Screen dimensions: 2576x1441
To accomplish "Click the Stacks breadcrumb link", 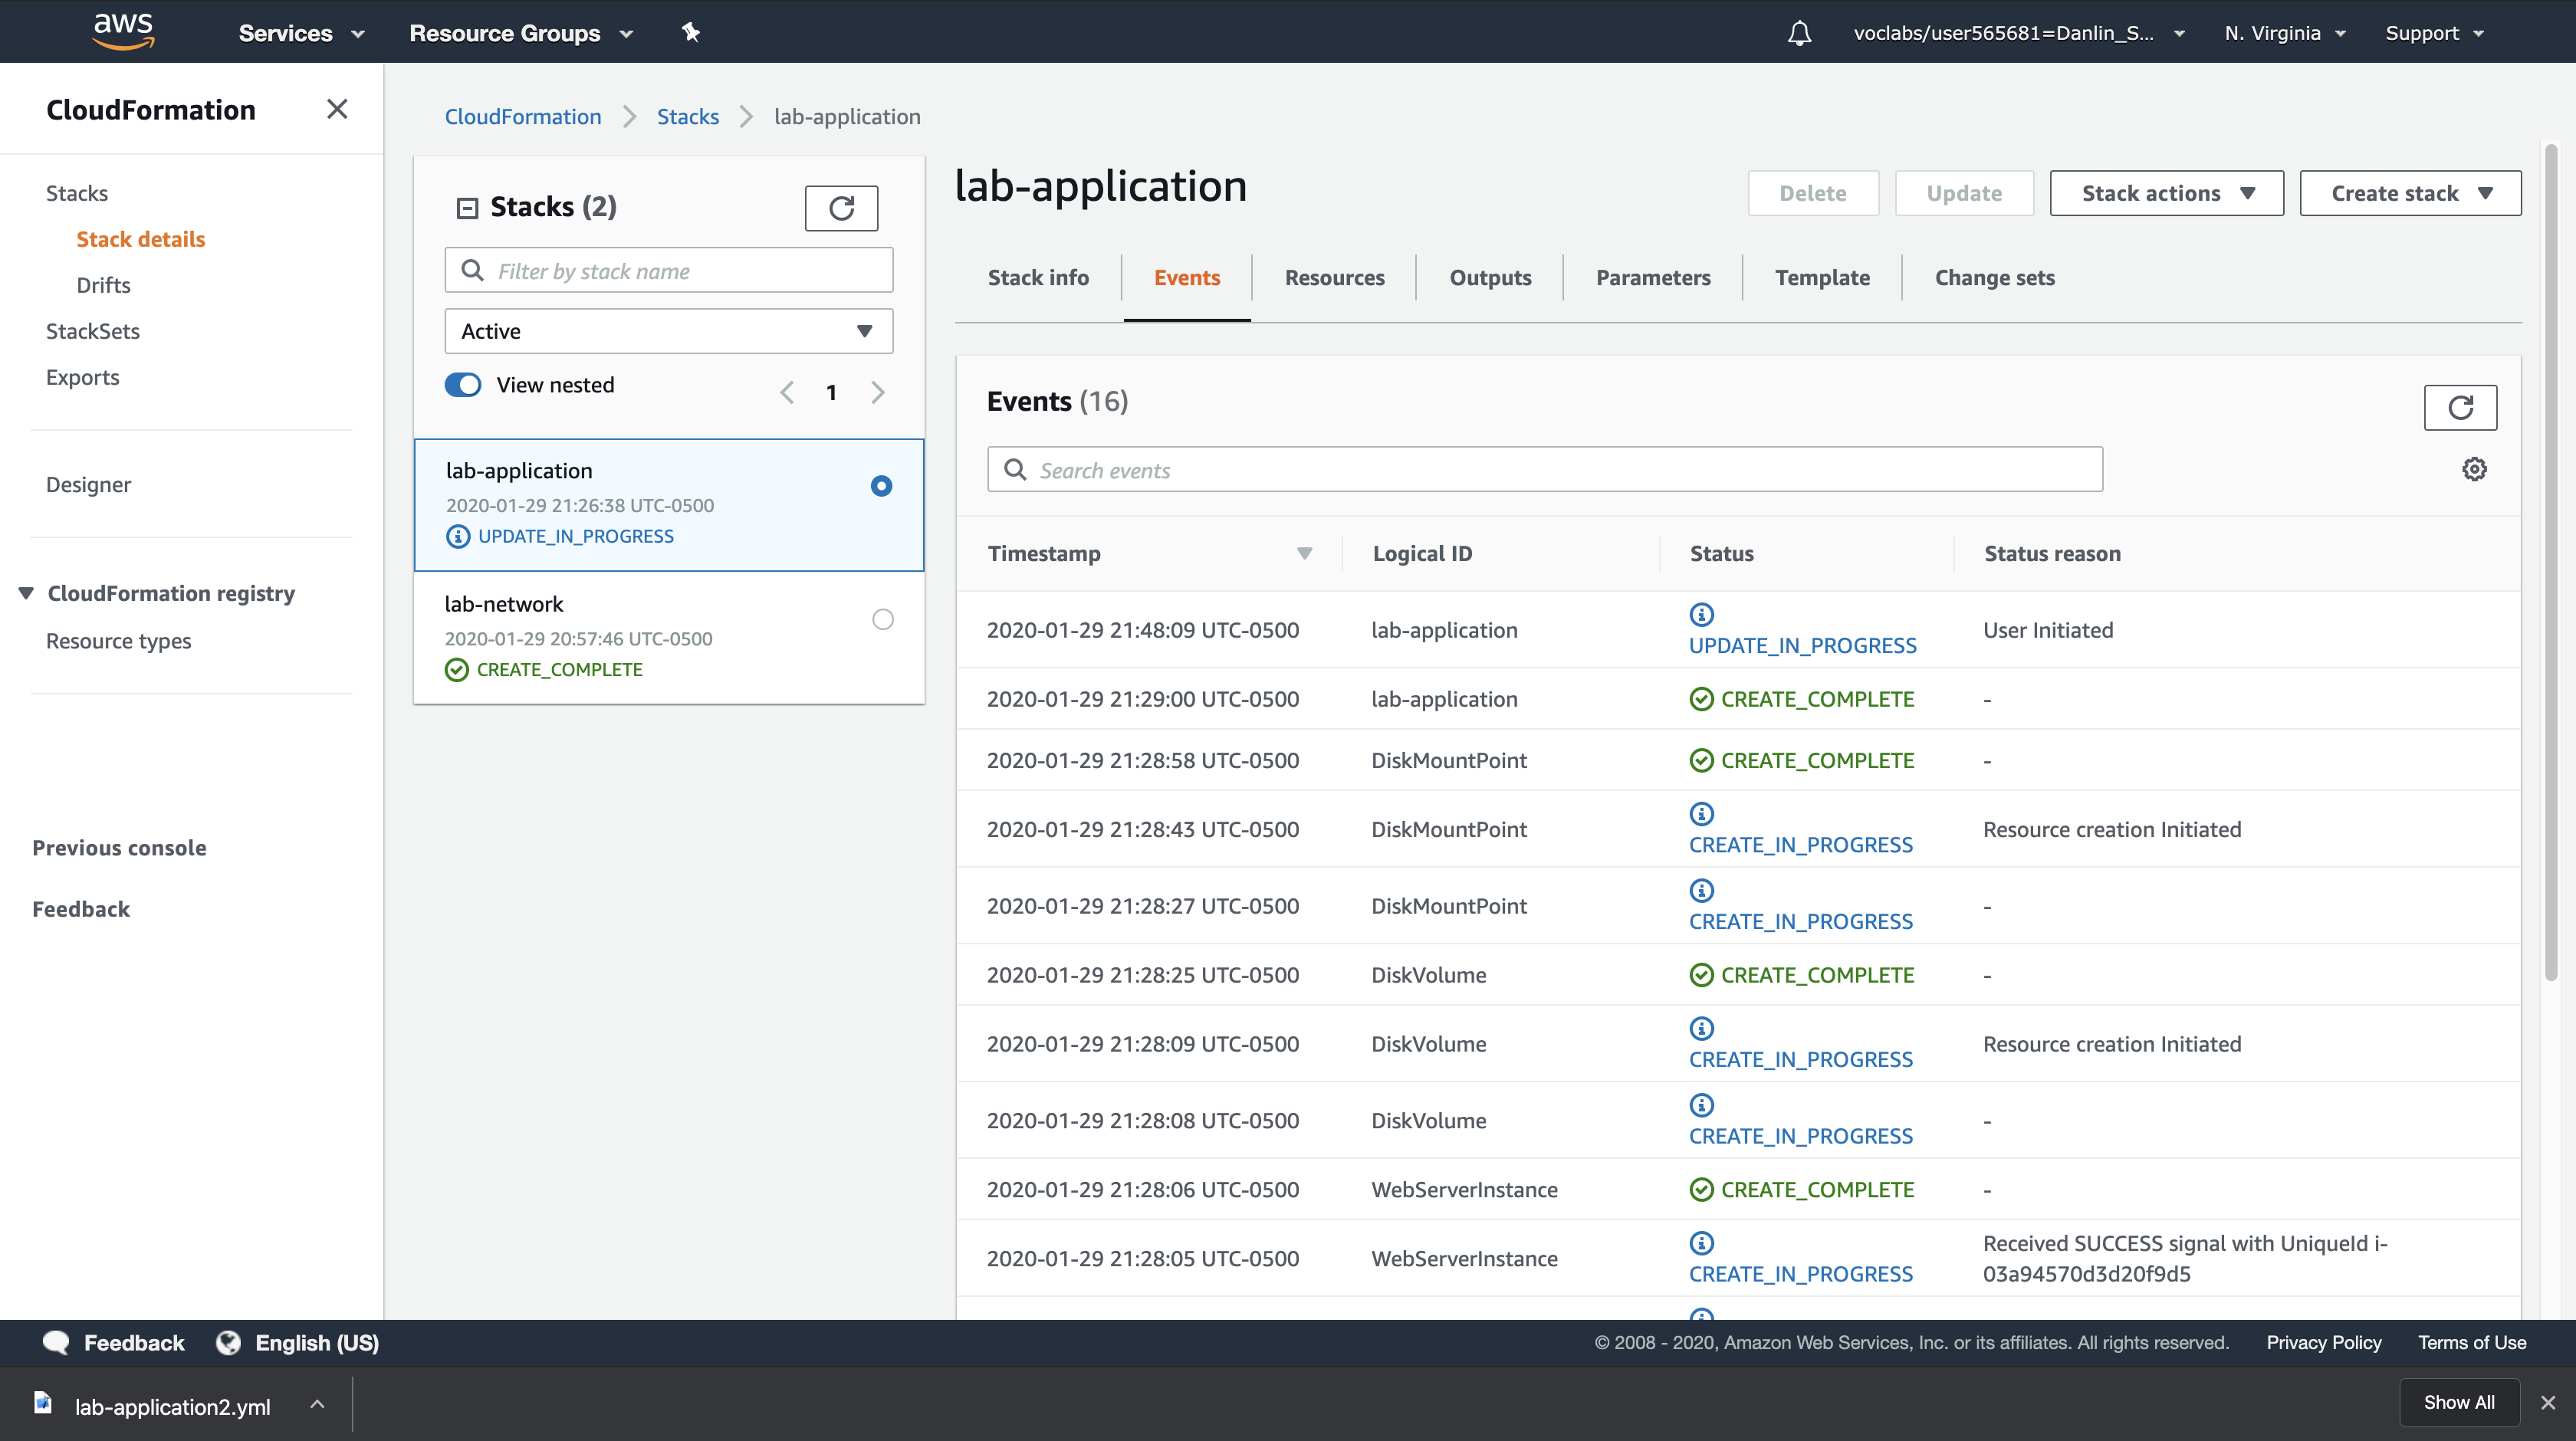I will click(x=687, y=116).
